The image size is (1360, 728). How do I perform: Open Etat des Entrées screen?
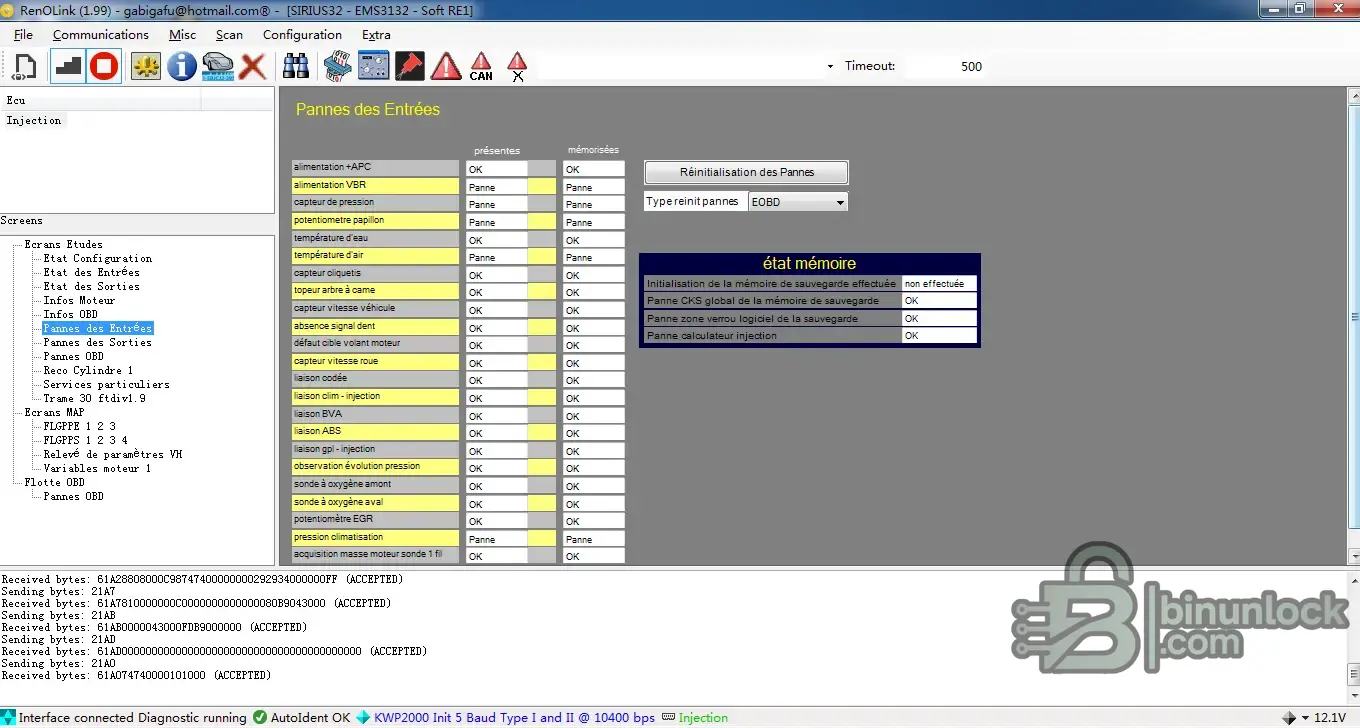click(x=91, y=272)
